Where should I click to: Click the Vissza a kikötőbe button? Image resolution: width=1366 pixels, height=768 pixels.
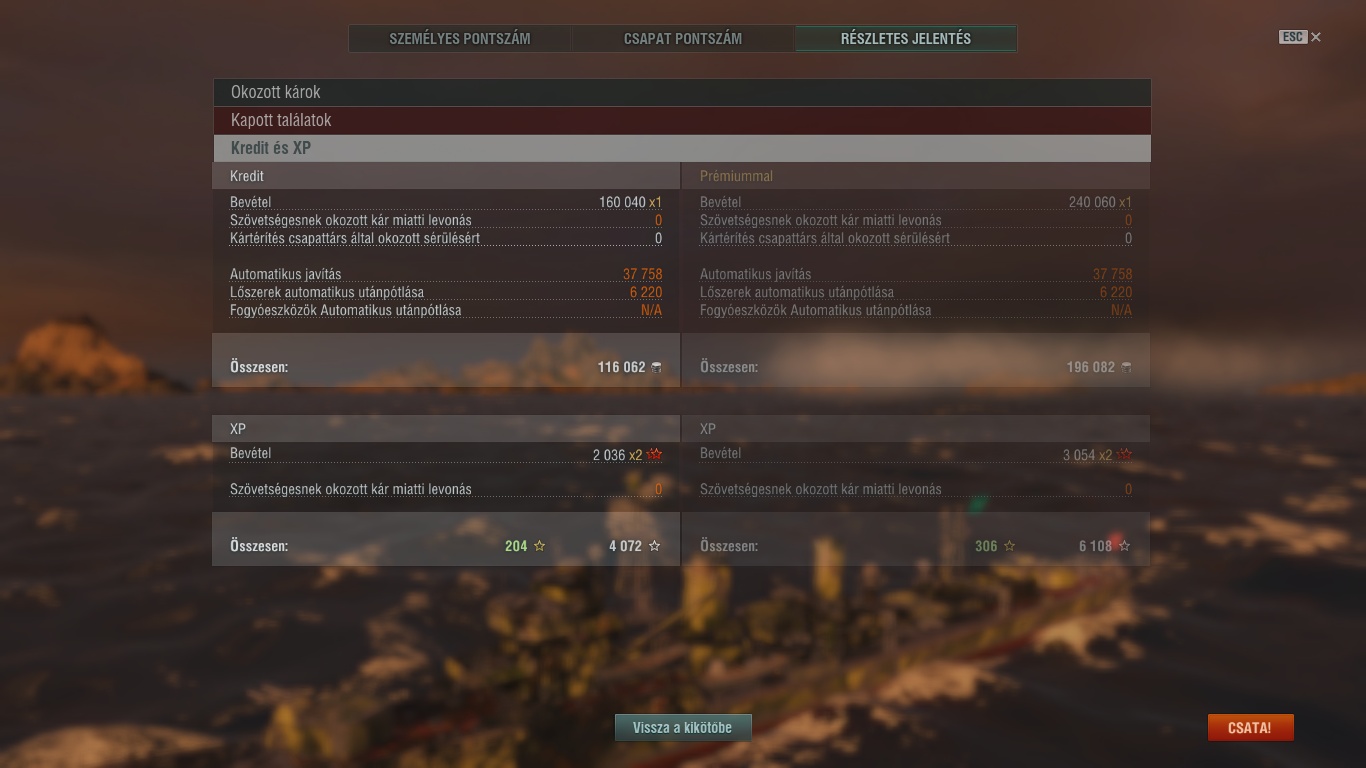[x=683, y=728]
